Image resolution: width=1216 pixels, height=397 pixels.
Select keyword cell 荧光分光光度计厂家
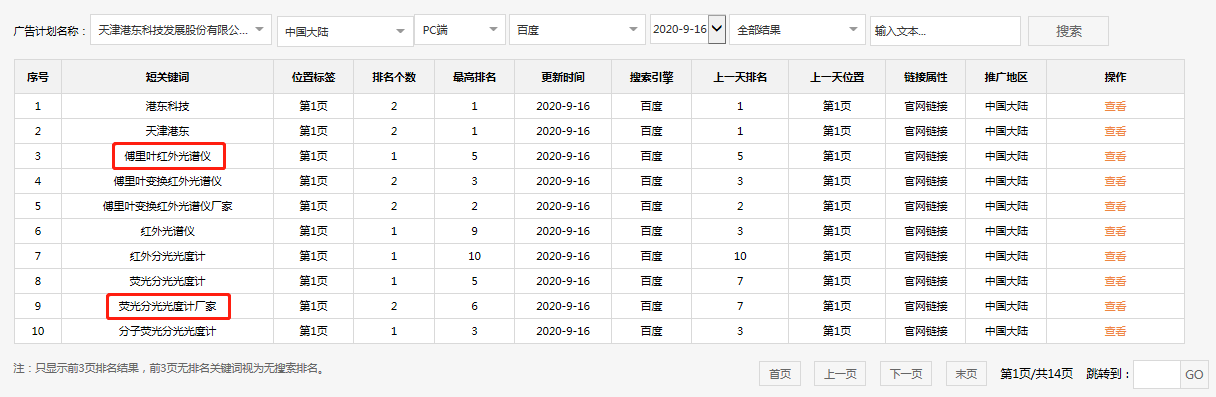point(167,306)
